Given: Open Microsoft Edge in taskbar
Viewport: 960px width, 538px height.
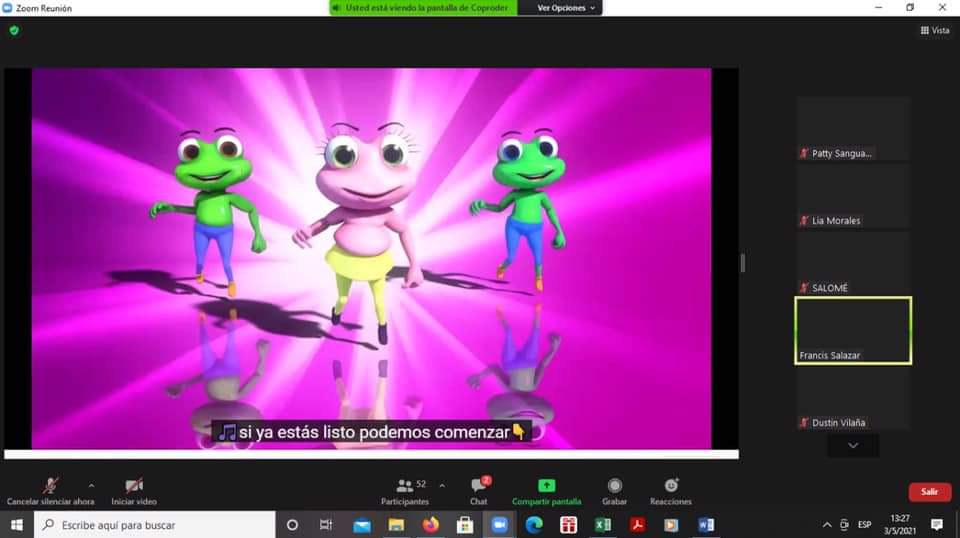Looking at the screenshot, I should [x=534, y=525].
